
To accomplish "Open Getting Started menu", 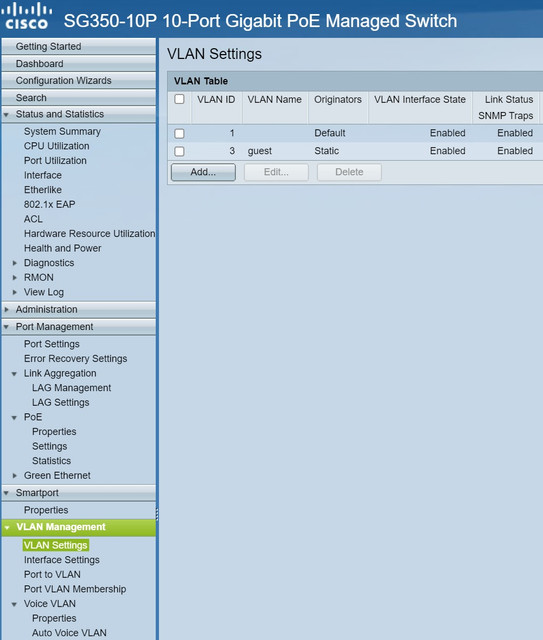I will pyautogui.click(x=78, y=47).
